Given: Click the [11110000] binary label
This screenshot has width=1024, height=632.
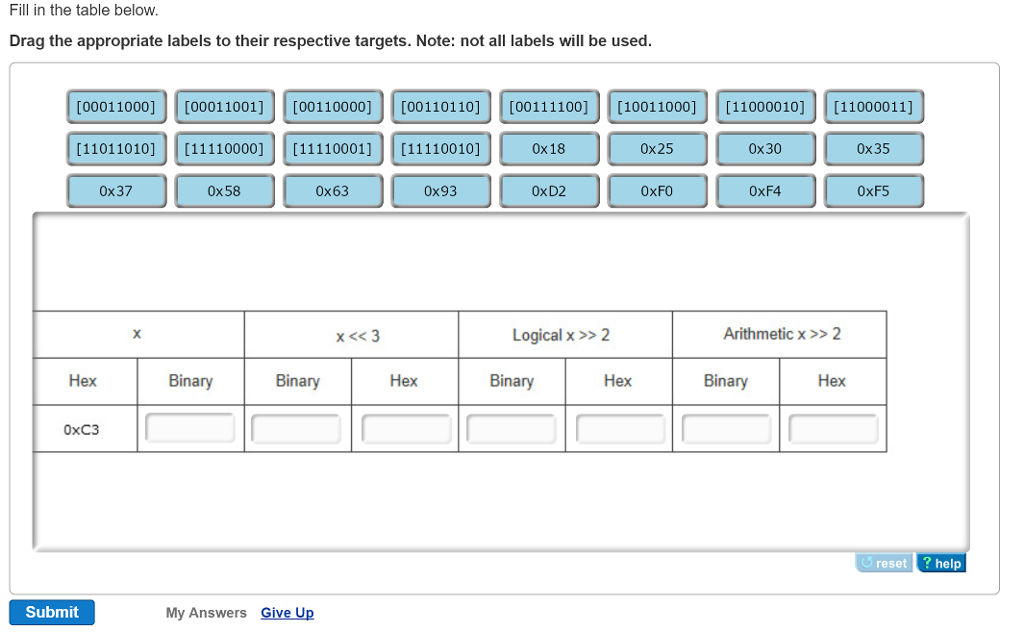Looking at the screenshot, I should point(224,148).
